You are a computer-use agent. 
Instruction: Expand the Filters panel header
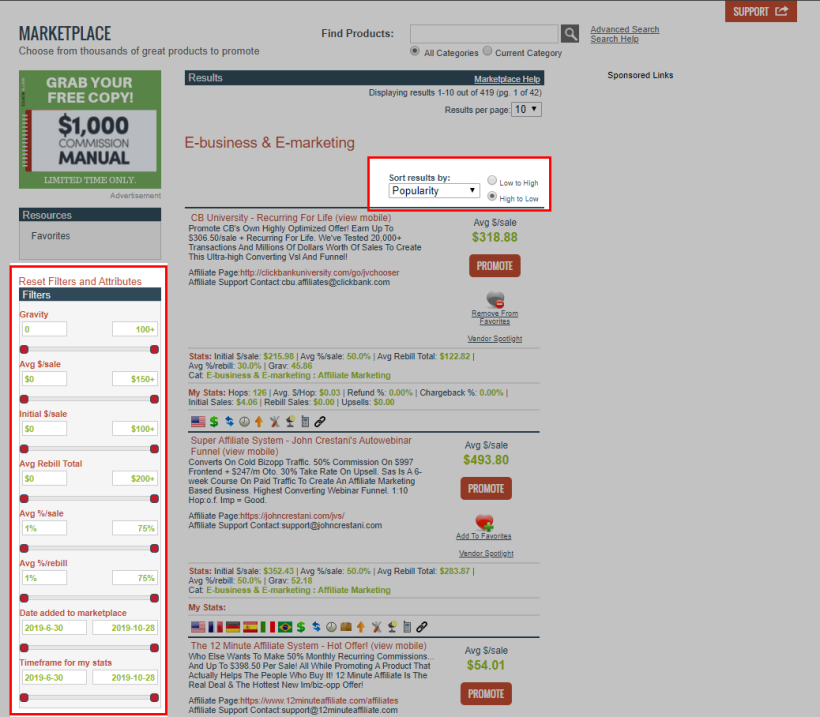click(88, 294)
